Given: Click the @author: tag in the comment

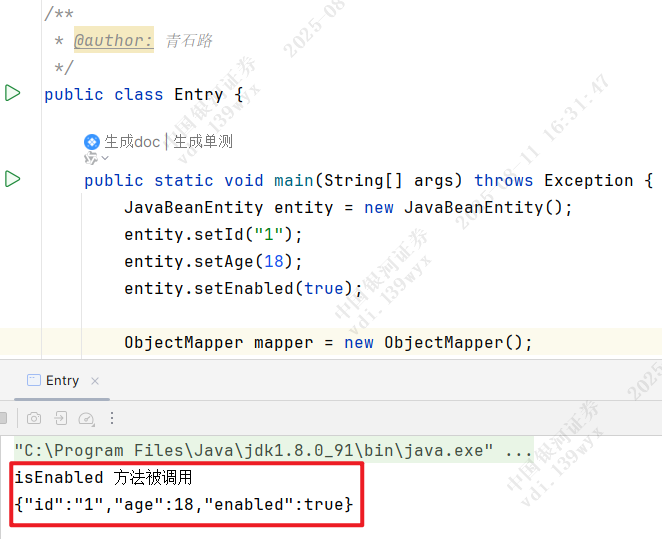Looking at the screenshot, I should click(114, 40).
